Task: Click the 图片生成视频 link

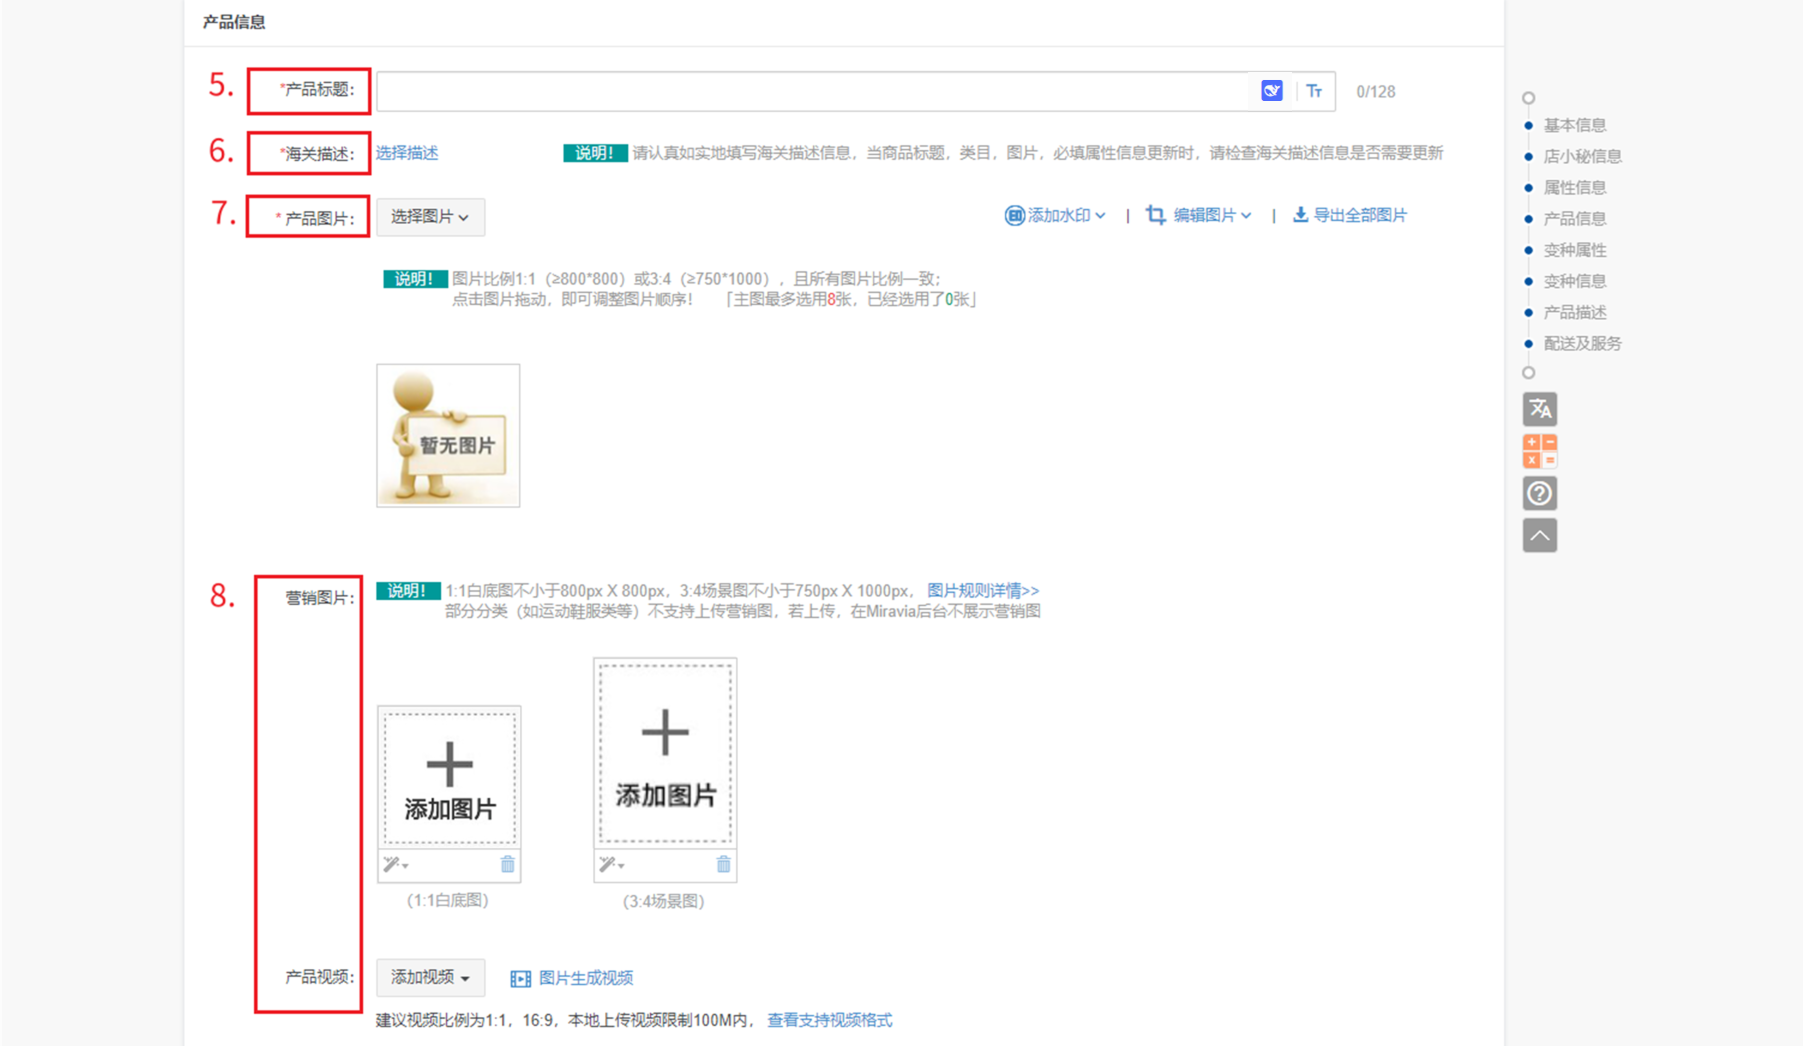Action: click(x=586, y=978)
